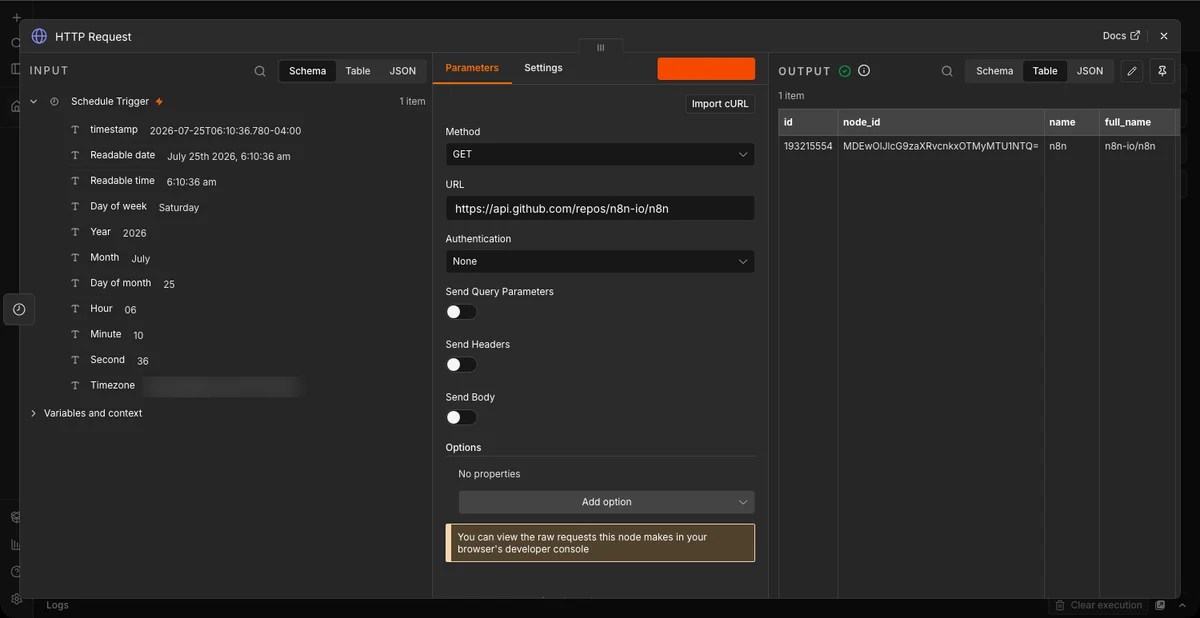Open the executions history icon in left sidebar

coord(19,309)
